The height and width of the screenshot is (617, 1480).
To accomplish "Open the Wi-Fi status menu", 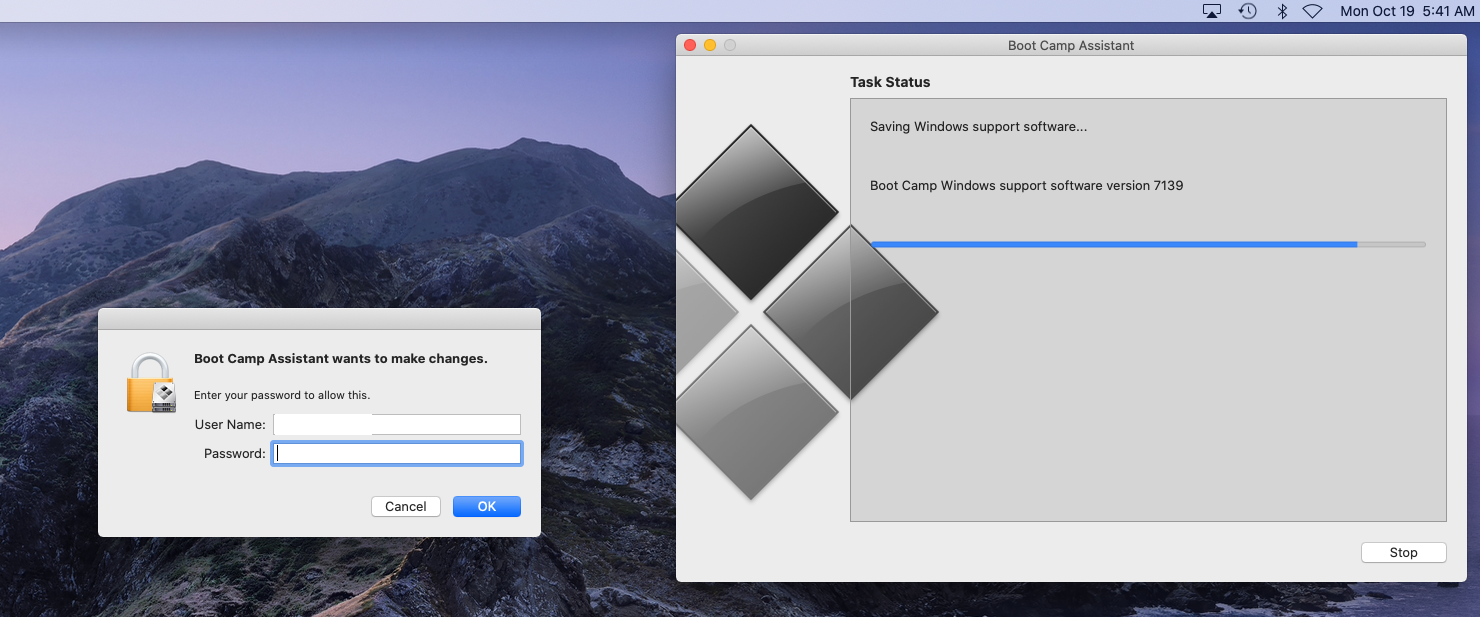I will [x=1312, y=11].
